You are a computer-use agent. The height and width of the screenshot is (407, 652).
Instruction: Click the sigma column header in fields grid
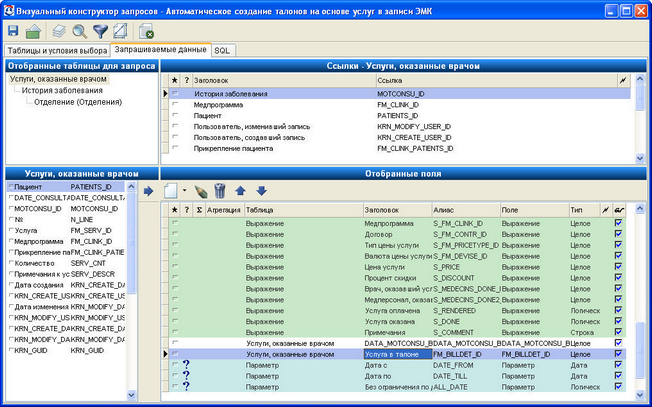click(x=199, y=210)
